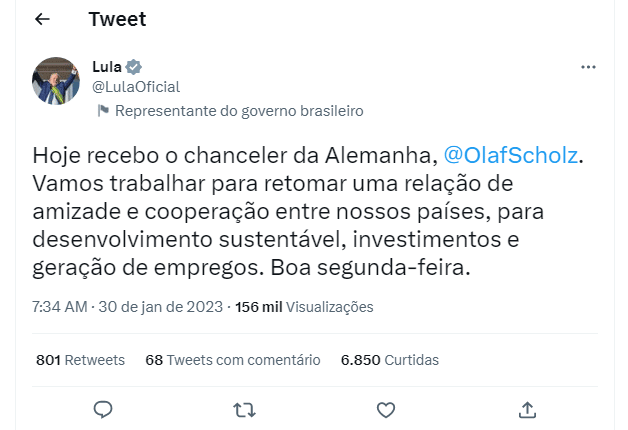Retweet this tweet using the arrows icon
The width and height of the screenshot is (628, 430).
243,409
